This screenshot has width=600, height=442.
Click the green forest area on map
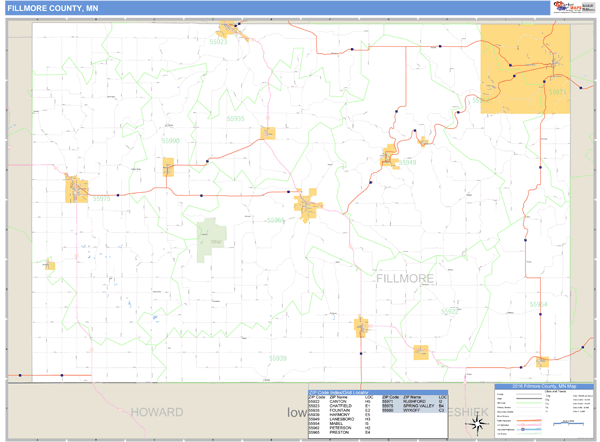(x=211, y=240)
